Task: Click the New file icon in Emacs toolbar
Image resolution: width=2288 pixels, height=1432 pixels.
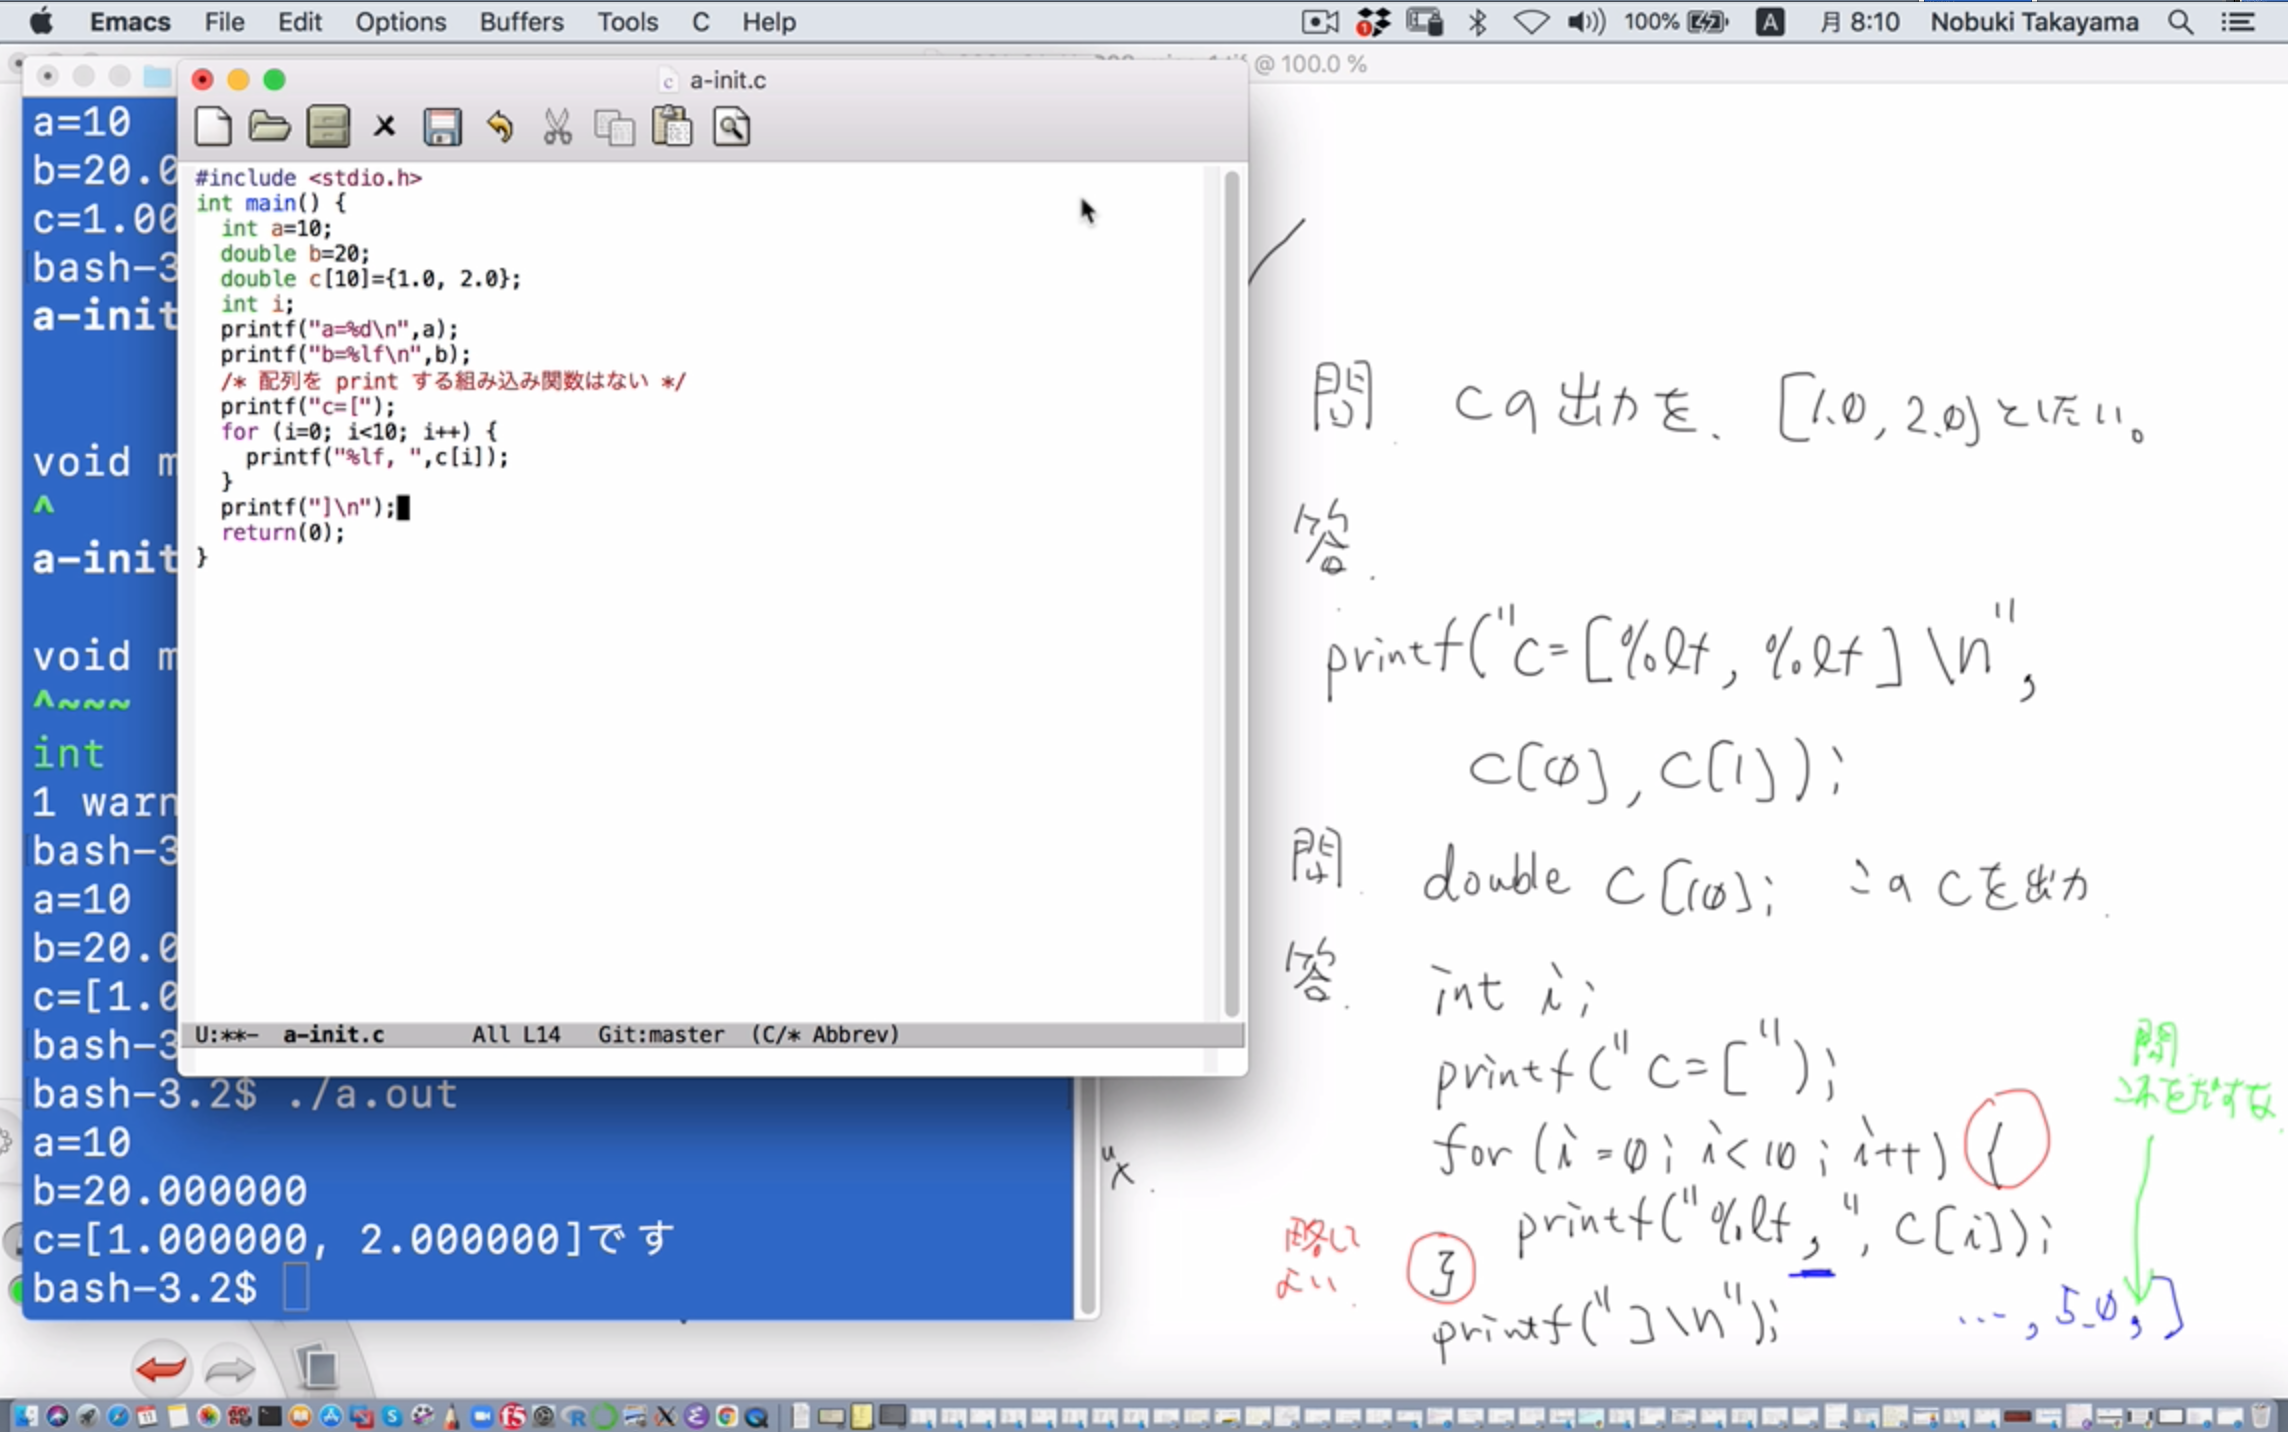Action: 213,128
